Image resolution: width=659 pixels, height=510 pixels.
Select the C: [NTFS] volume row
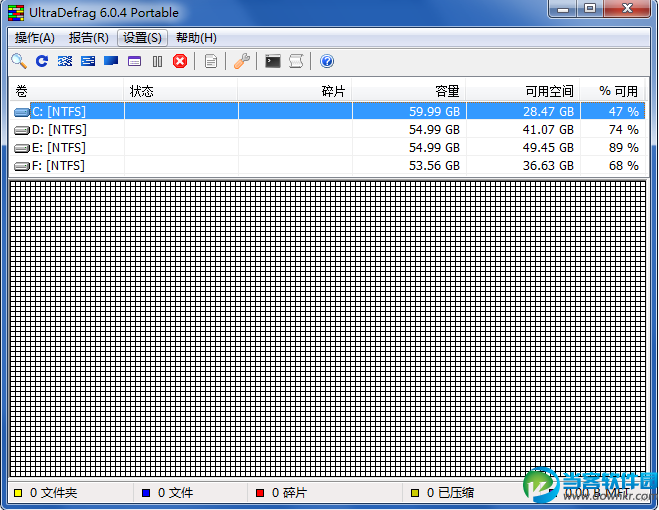click(x=327, y=111)
